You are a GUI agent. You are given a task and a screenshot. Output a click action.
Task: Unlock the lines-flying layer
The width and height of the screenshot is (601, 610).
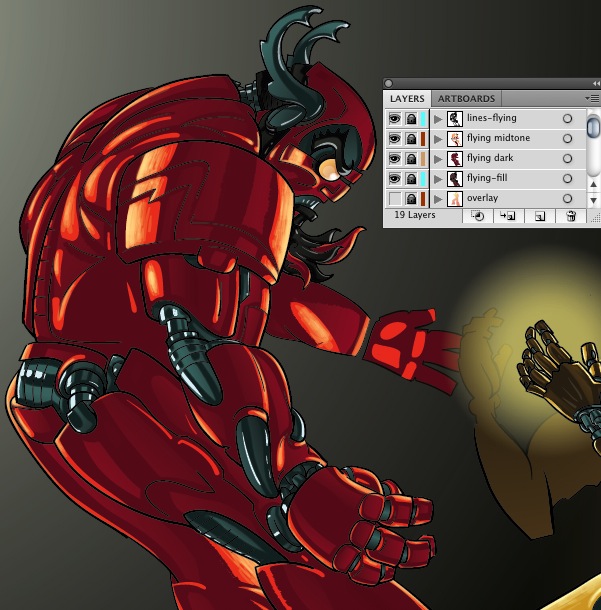click(411, 119)
